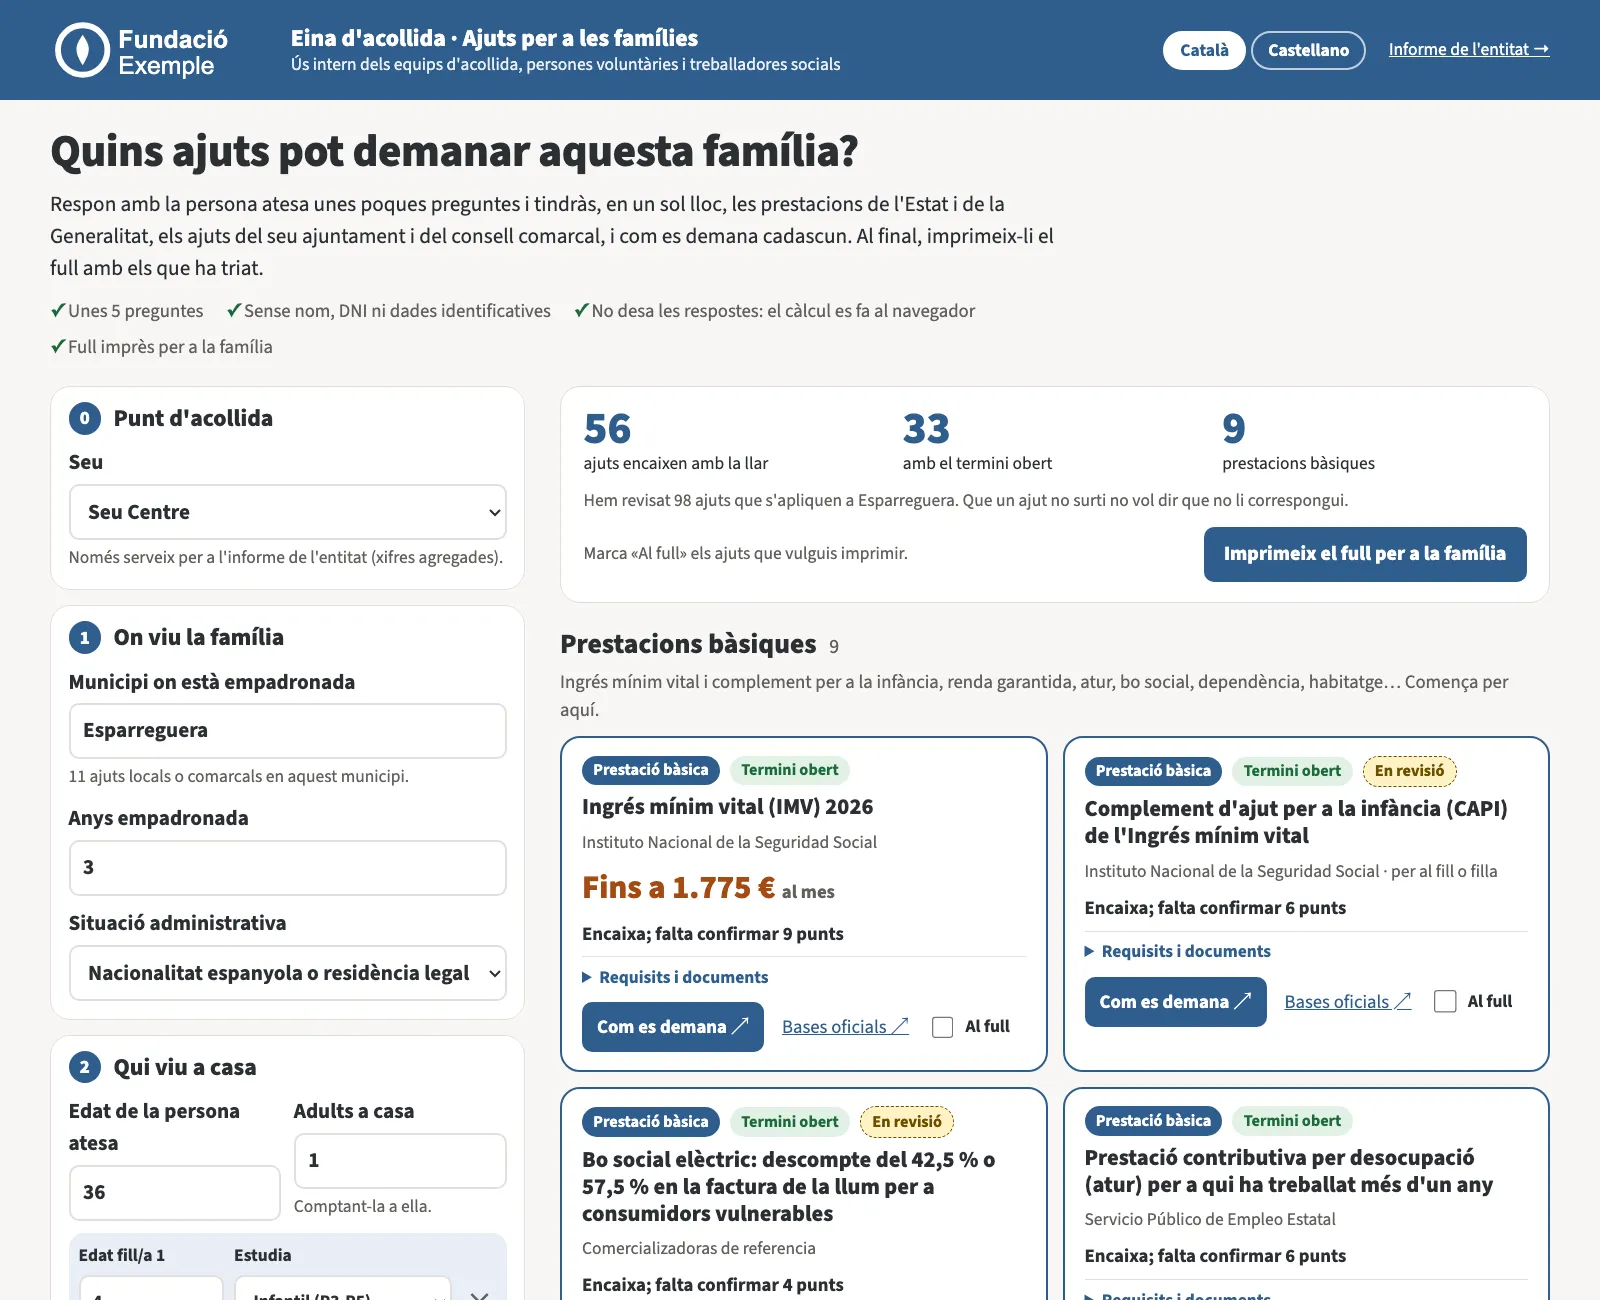Click the En revisió badge on Bo social card

click(907, 1122)
